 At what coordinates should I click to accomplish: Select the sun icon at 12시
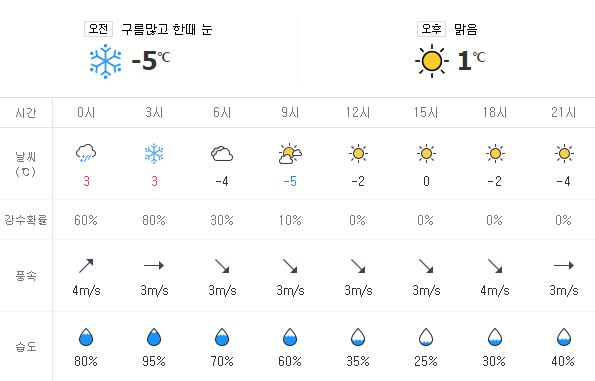(x=358, y=154)
